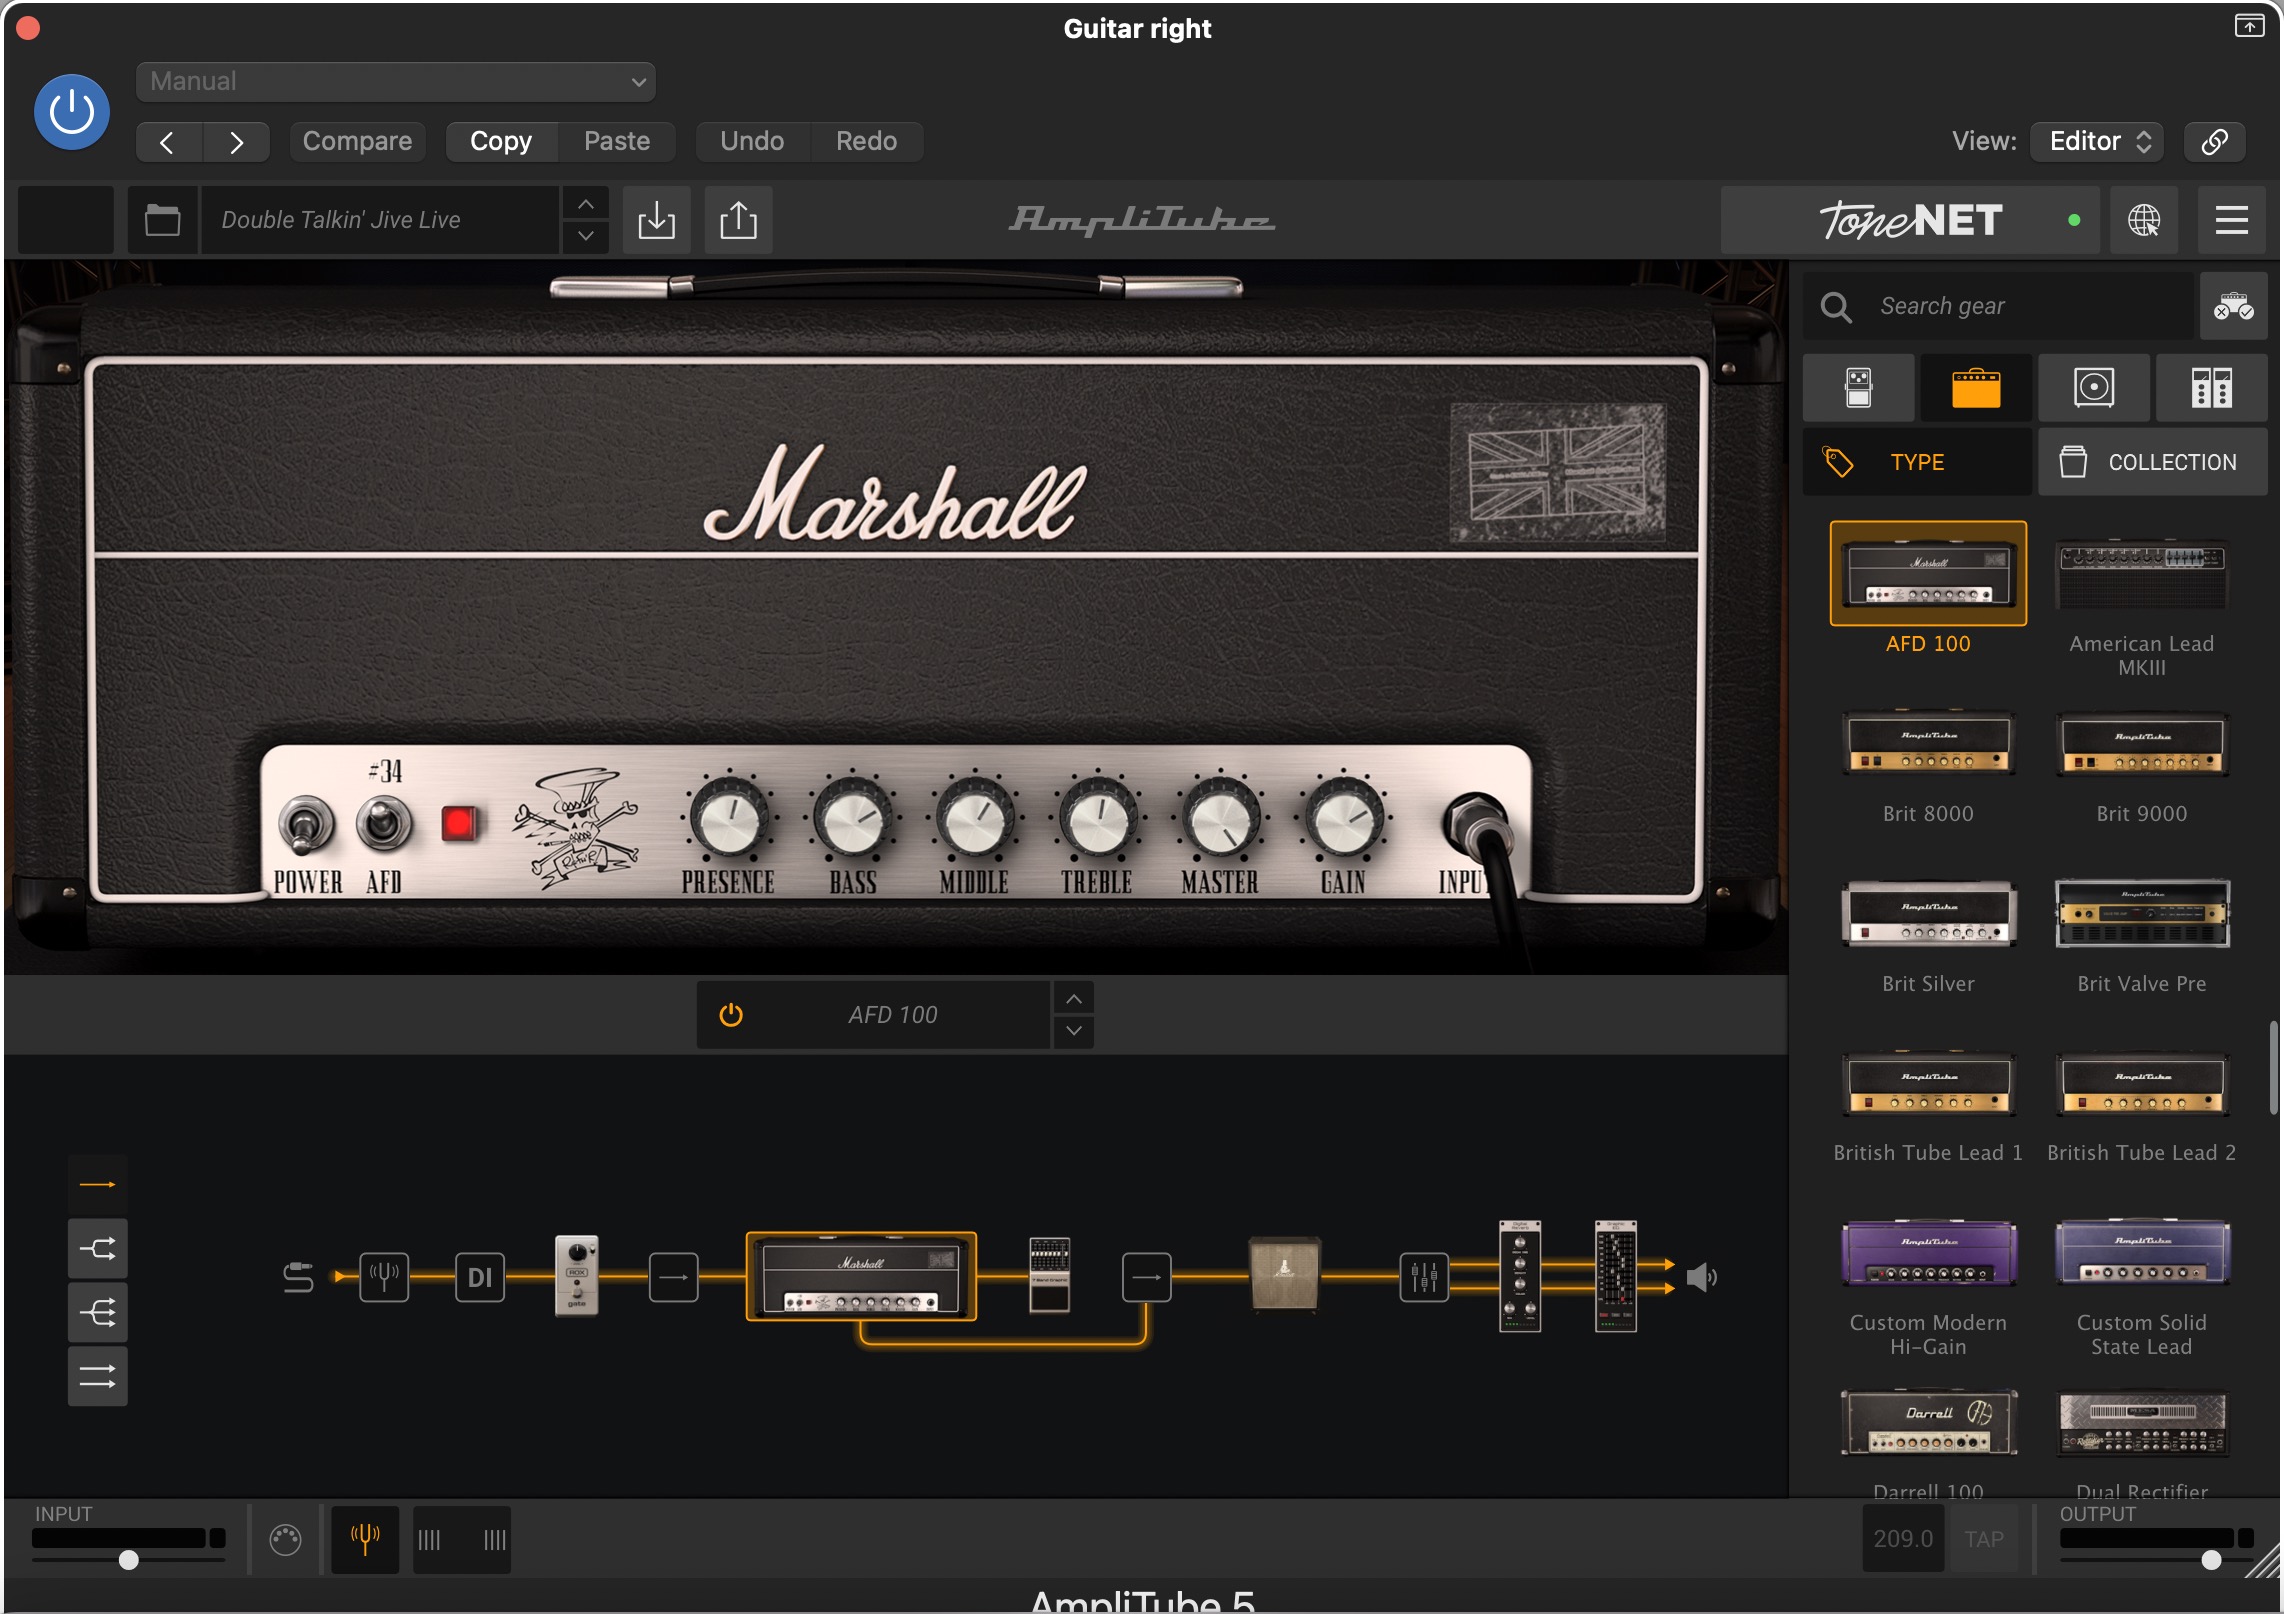Screen dimensions: 2284x1614
Task: Select the Brit 8000 amp
Action: click(1928, 745)
